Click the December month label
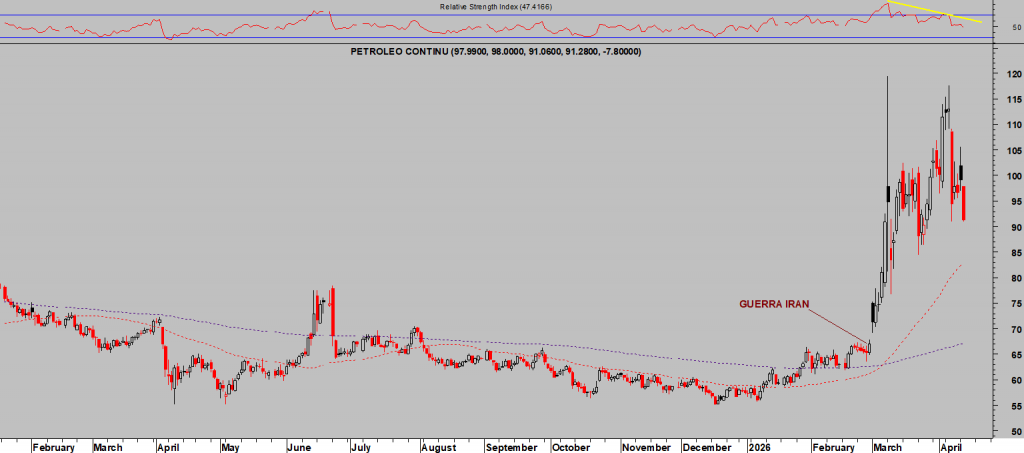This screenshot has height=453, width=1024. [x=707, y=447]
